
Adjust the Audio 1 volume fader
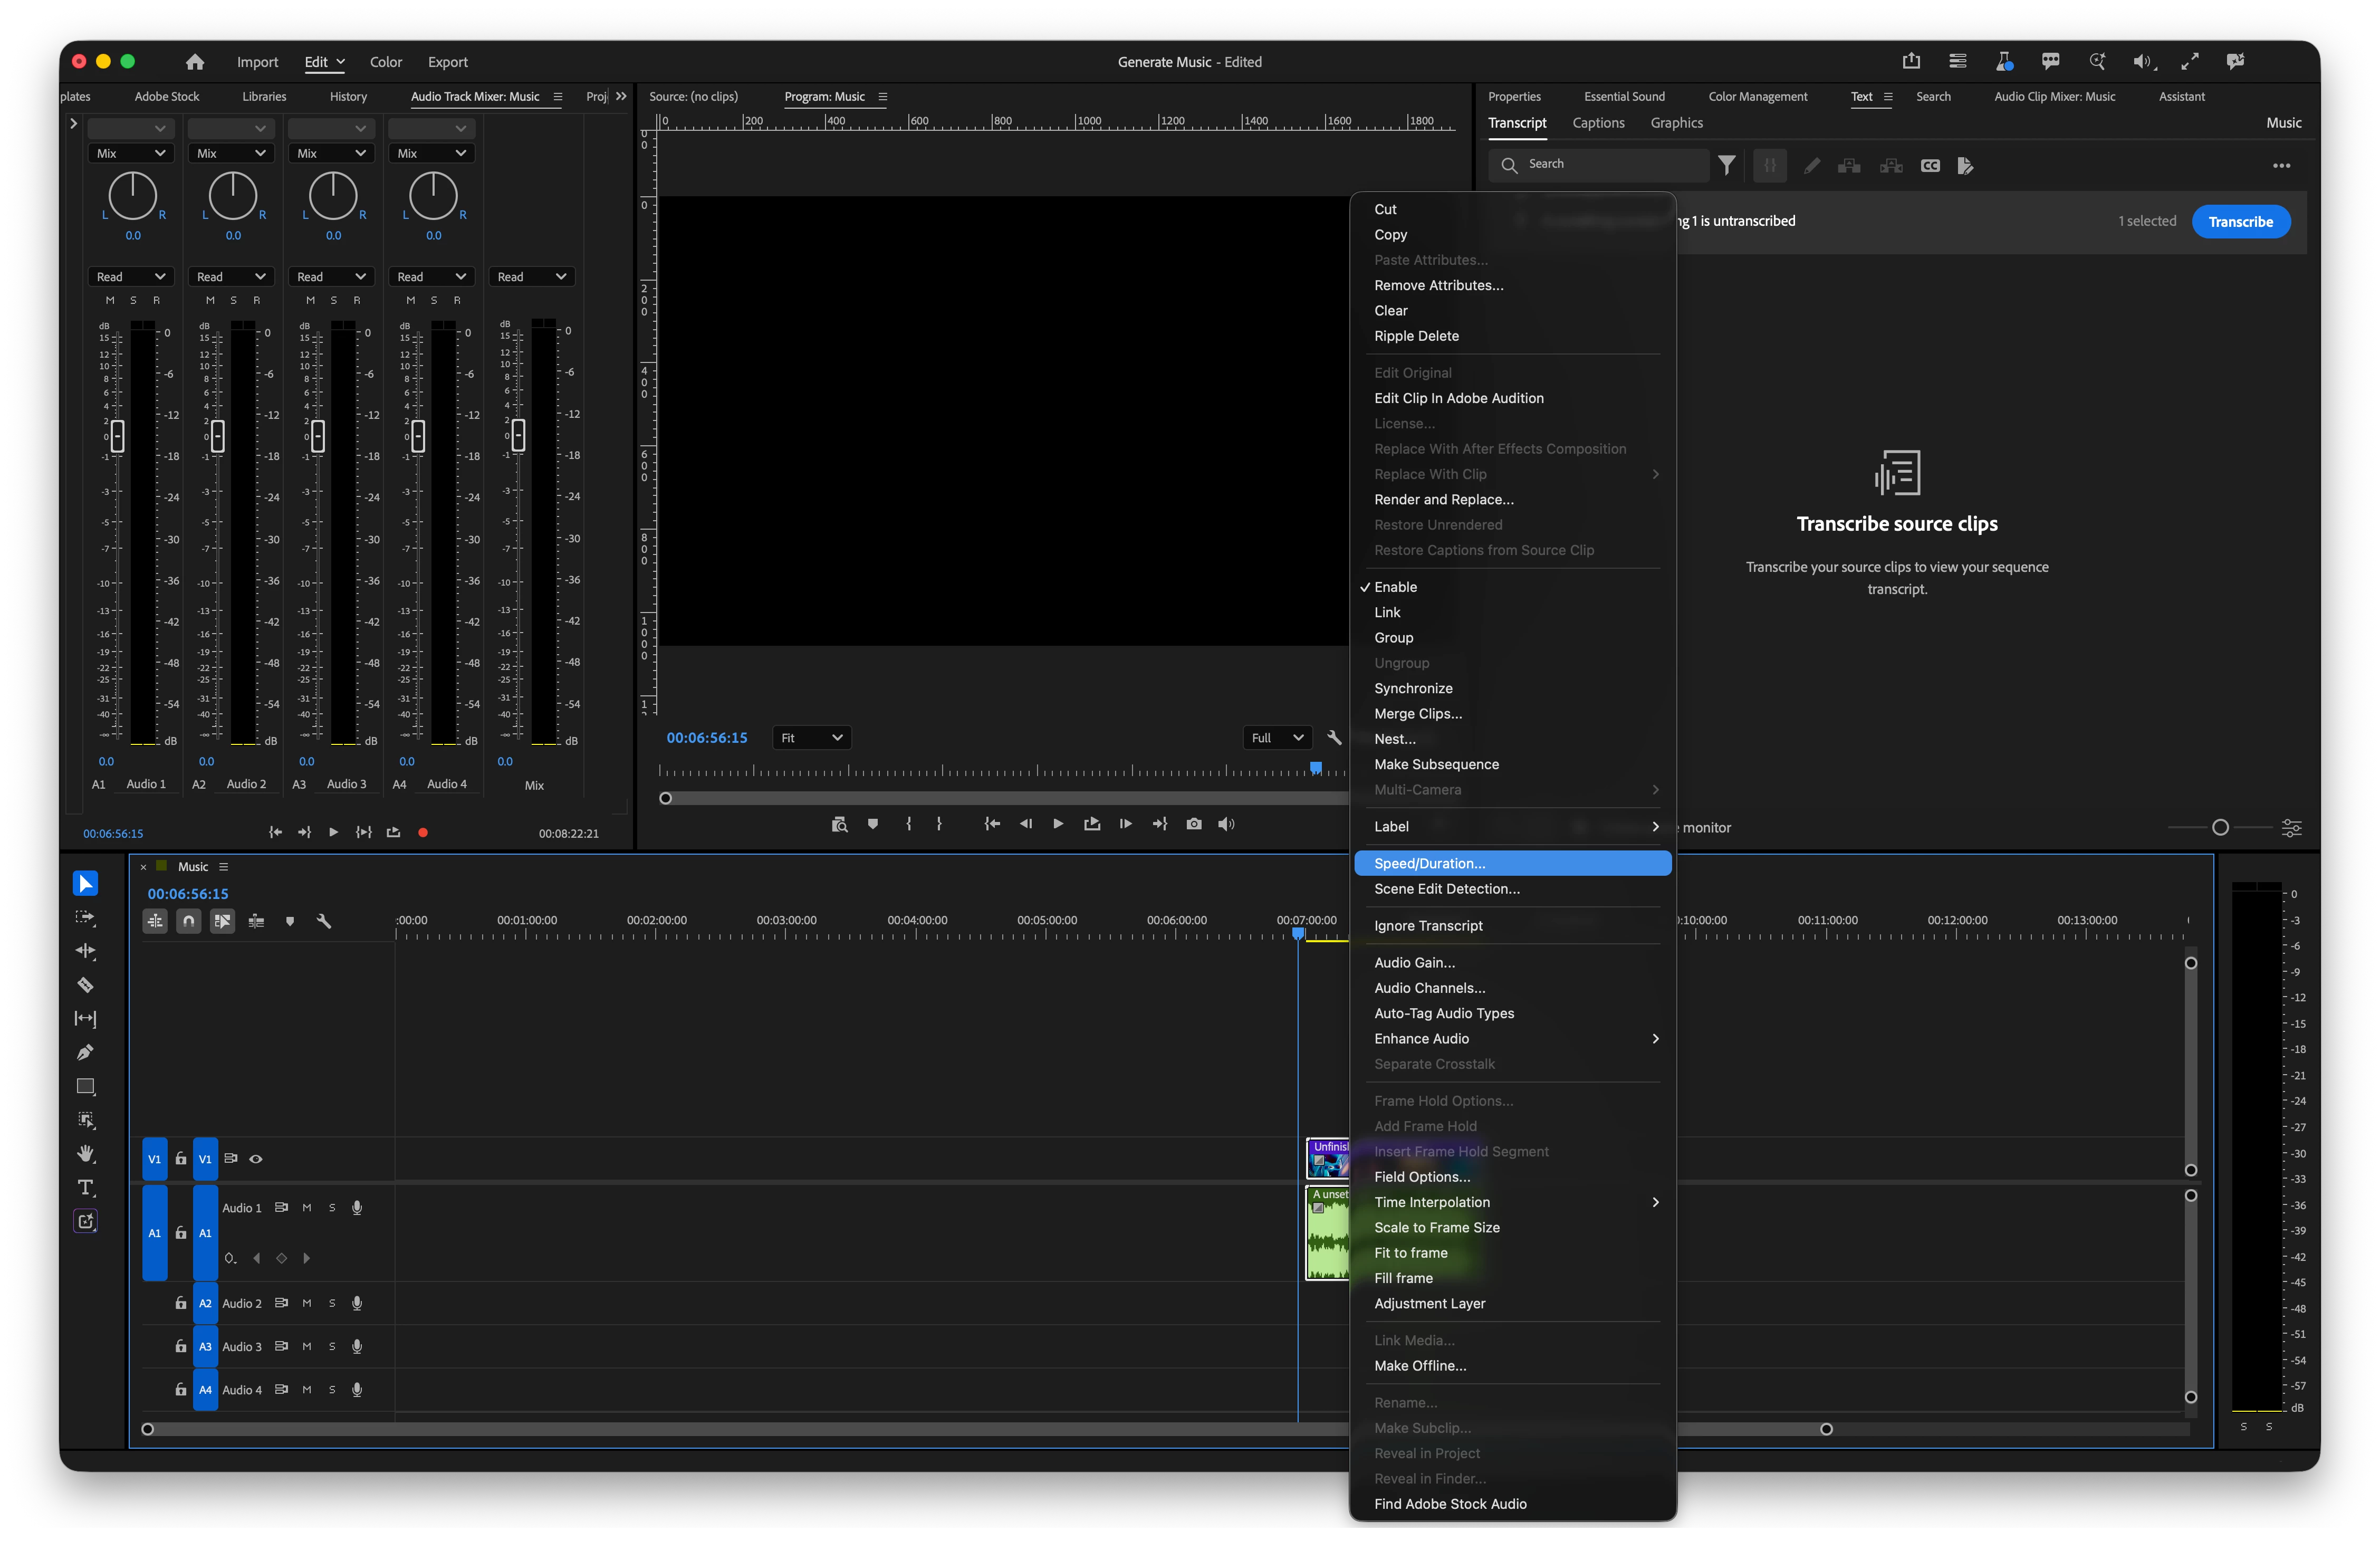pos(117,436)
